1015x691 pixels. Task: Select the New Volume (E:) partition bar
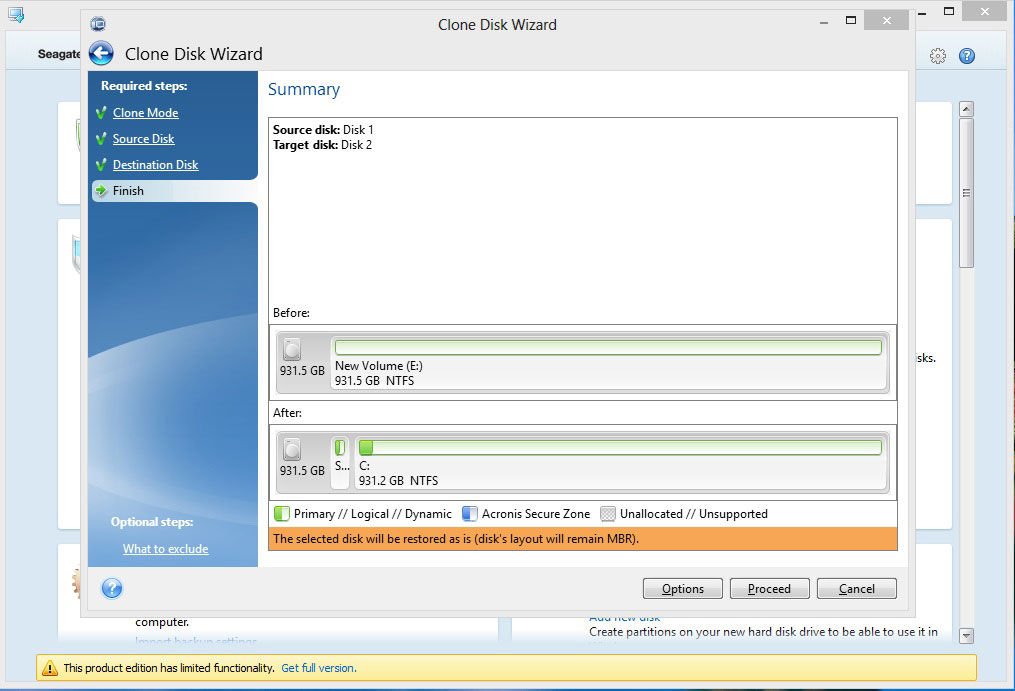(x=608, y=348)
